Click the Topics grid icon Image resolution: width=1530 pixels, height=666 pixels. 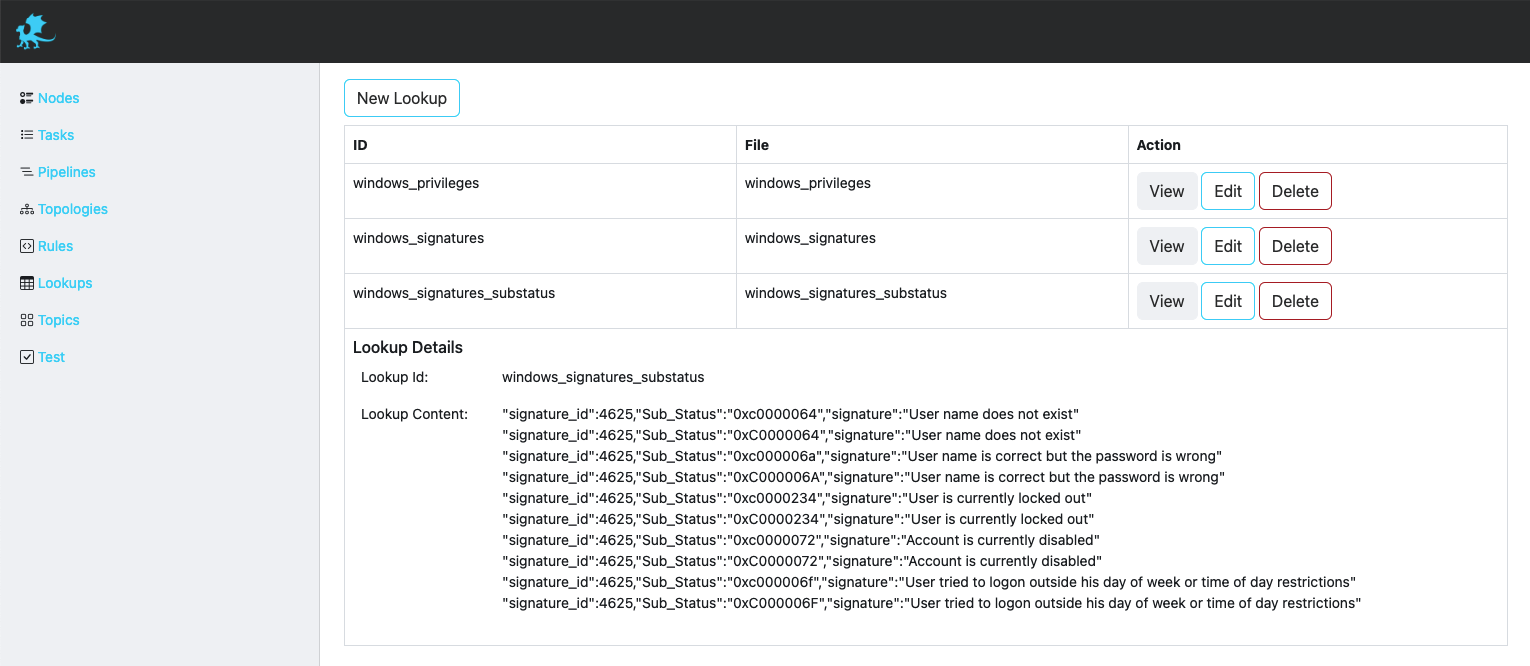(x=27, y=320)
